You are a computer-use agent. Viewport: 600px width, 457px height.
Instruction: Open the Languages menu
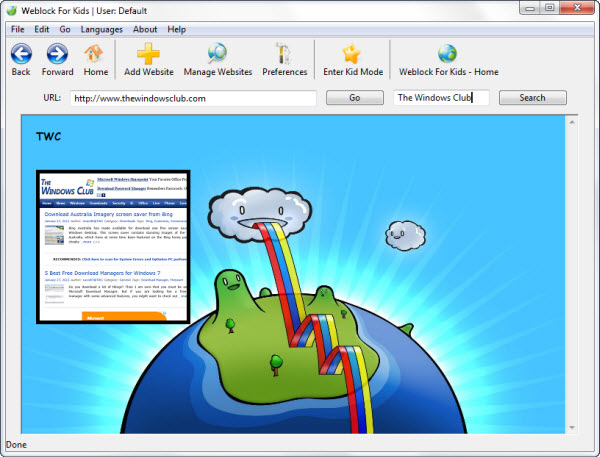pos(101,29)
